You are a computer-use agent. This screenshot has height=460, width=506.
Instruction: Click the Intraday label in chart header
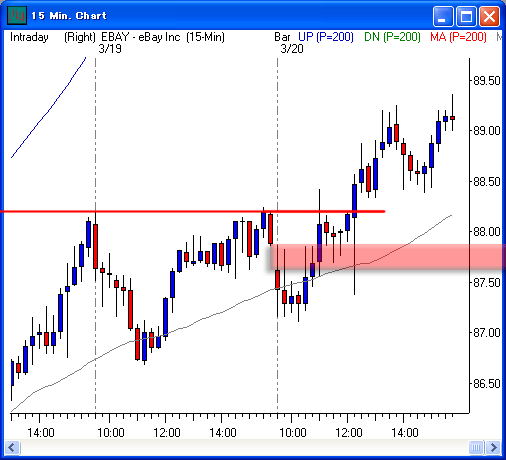tap(29, 37)
